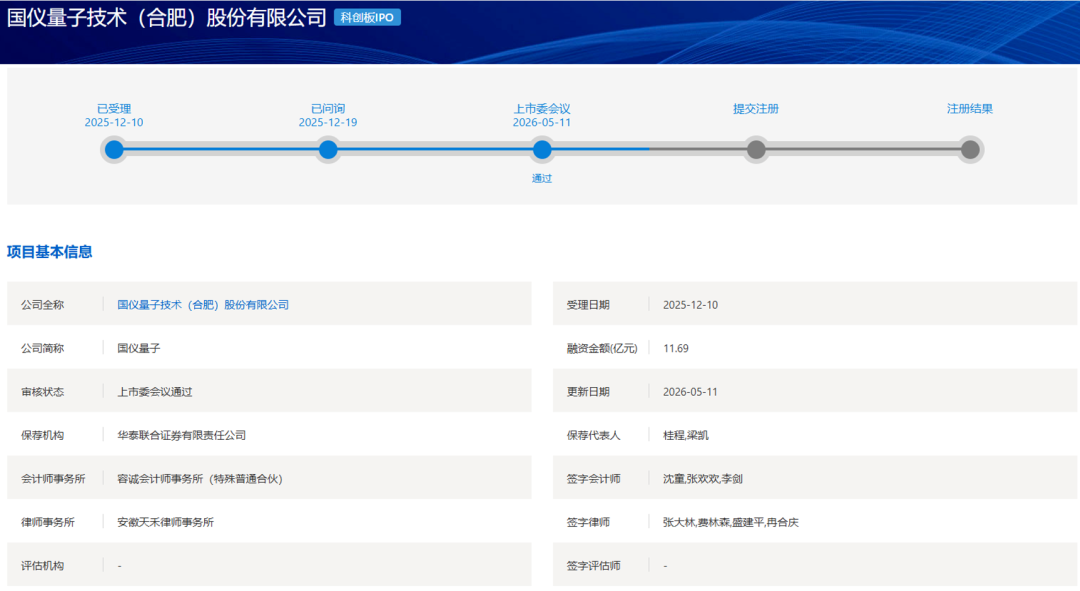Click the 上市委会议通过 status value
The image size is (1080, 591).
154,392
